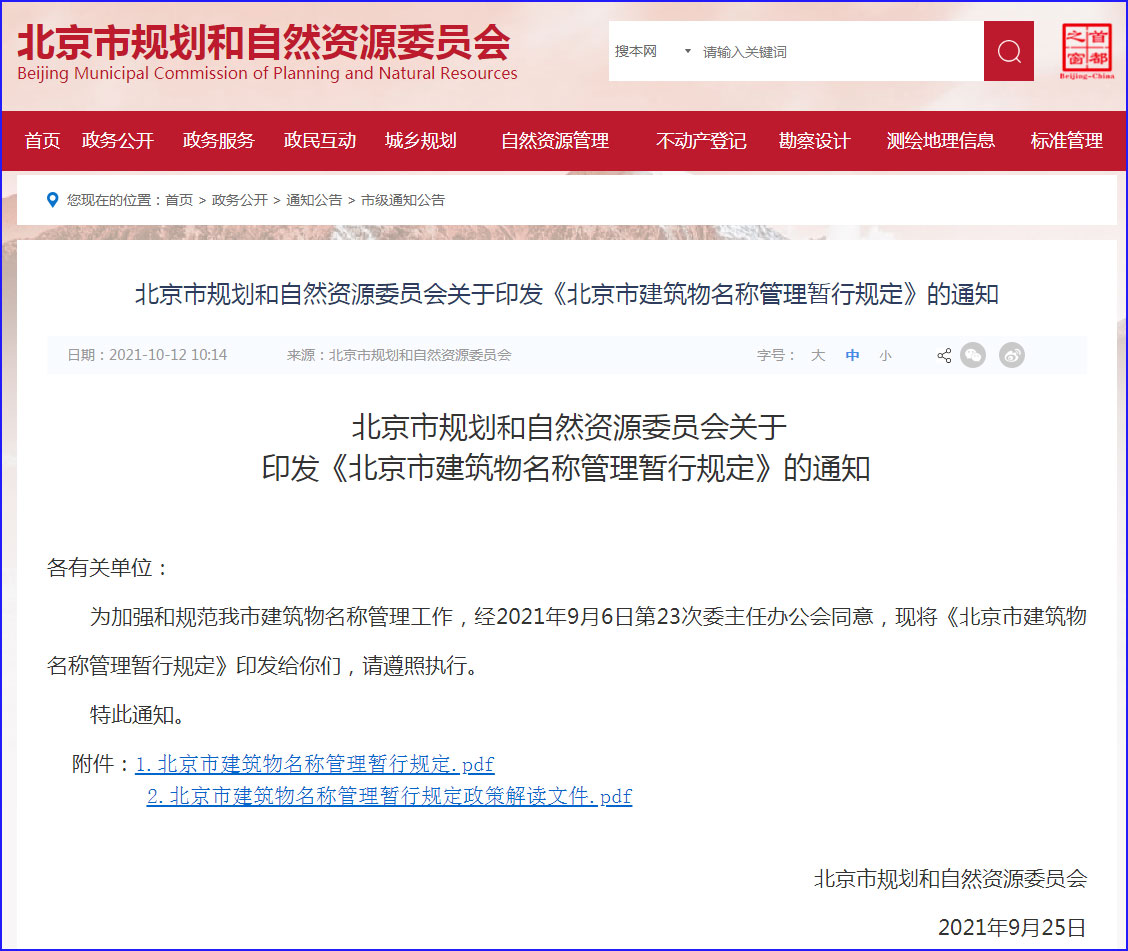This screenshot has height=951, width=1128.
Task: Select 测绘地理信息 in the navigation bar
Action: pyautogui.click(x=940, y=141)
